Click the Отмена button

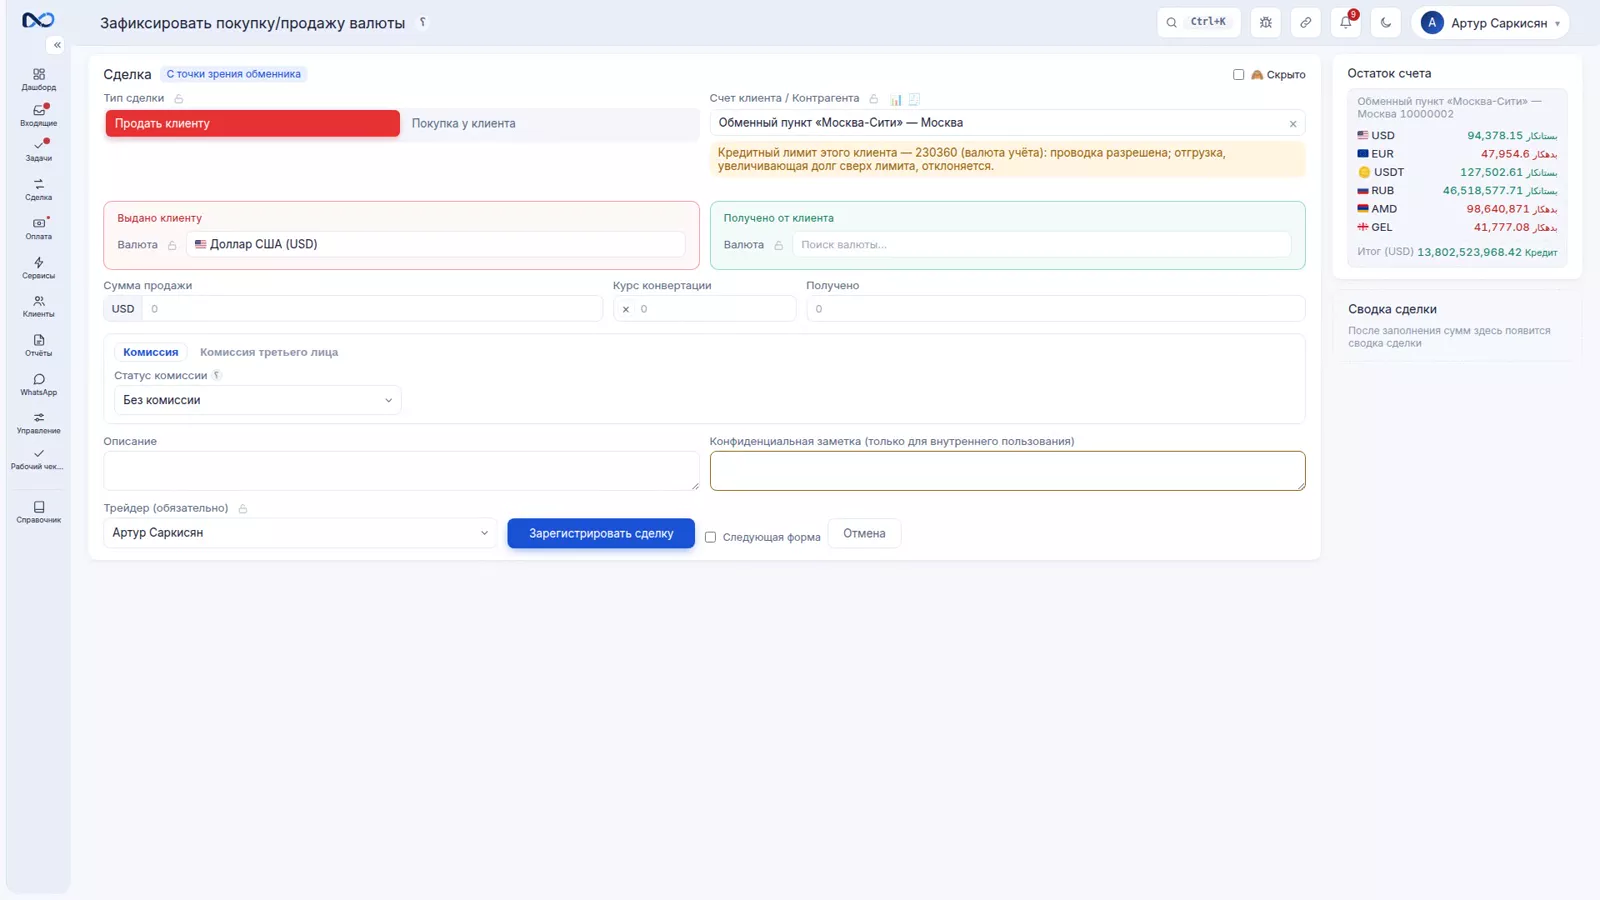864,533
